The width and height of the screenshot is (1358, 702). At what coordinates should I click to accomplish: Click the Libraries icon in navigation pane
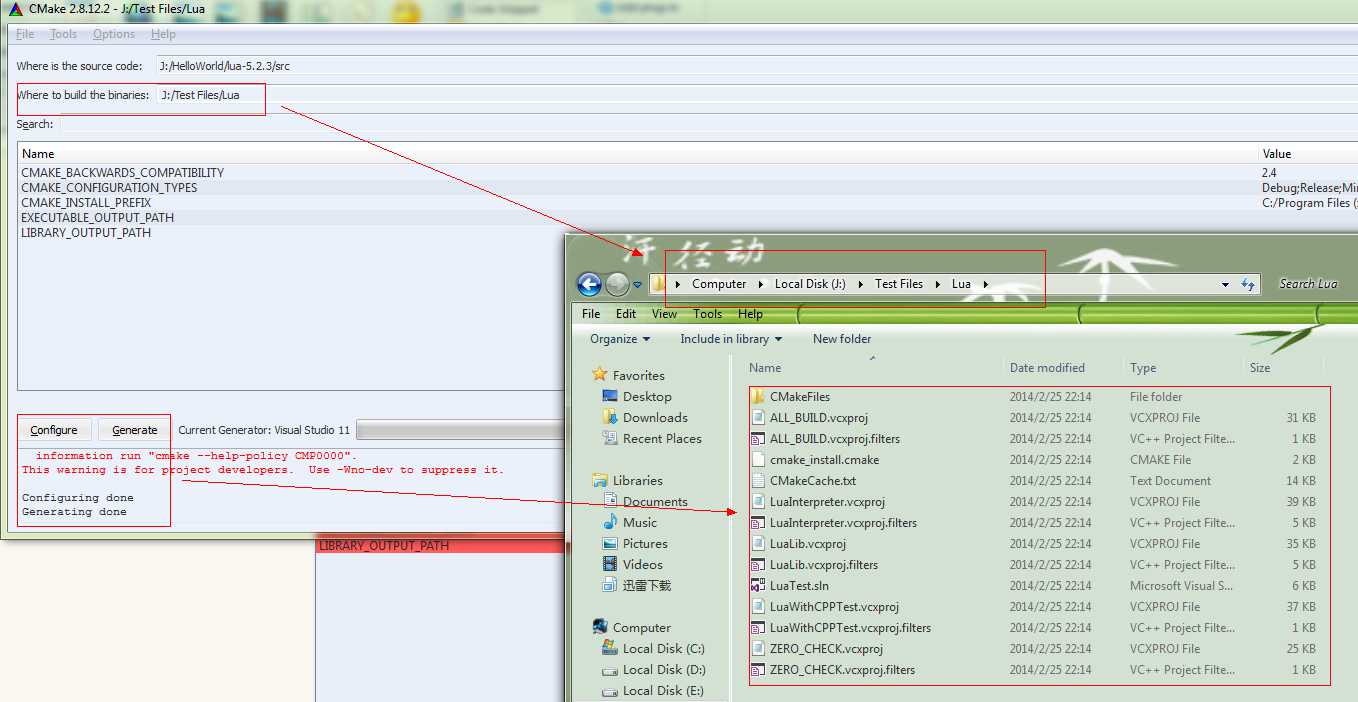[600, 480]
